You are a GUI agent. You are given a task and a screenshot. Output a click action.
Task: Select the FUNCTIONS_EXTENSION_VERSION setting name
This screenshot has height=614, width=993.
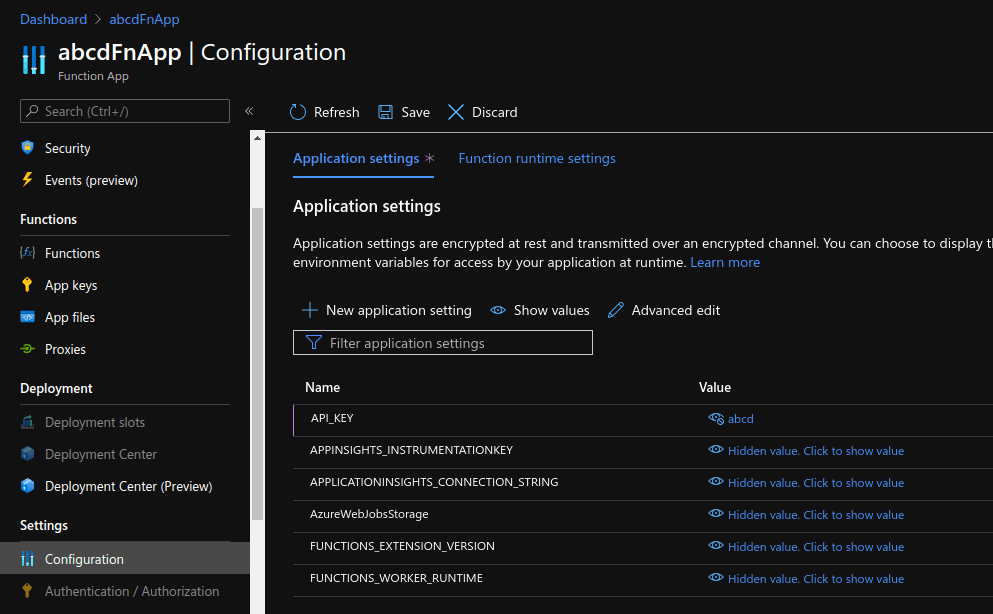click(x=402, y=546)
